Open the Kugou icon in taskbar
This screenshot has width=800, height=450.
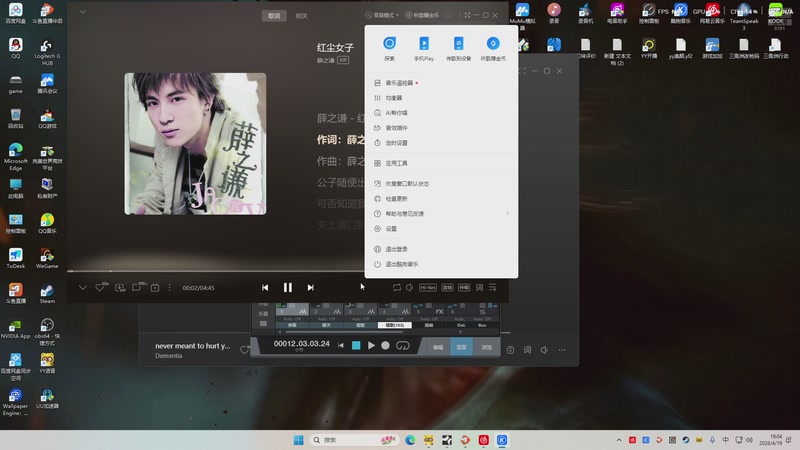click(x=502, y=440)
